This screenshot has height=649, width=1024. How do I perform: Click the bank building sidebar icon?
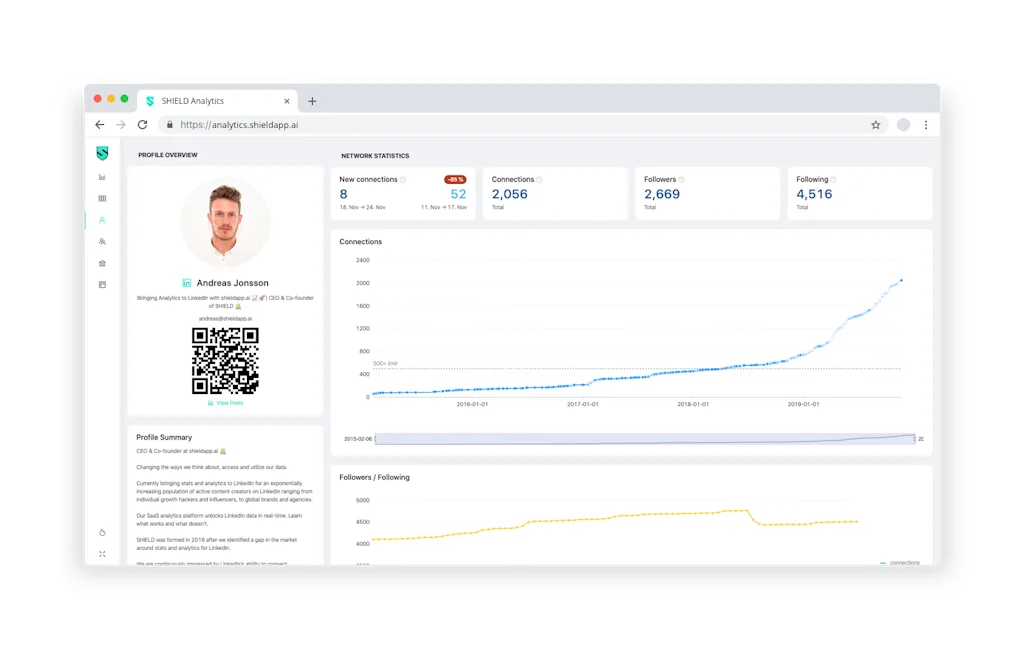click(102, 263)
